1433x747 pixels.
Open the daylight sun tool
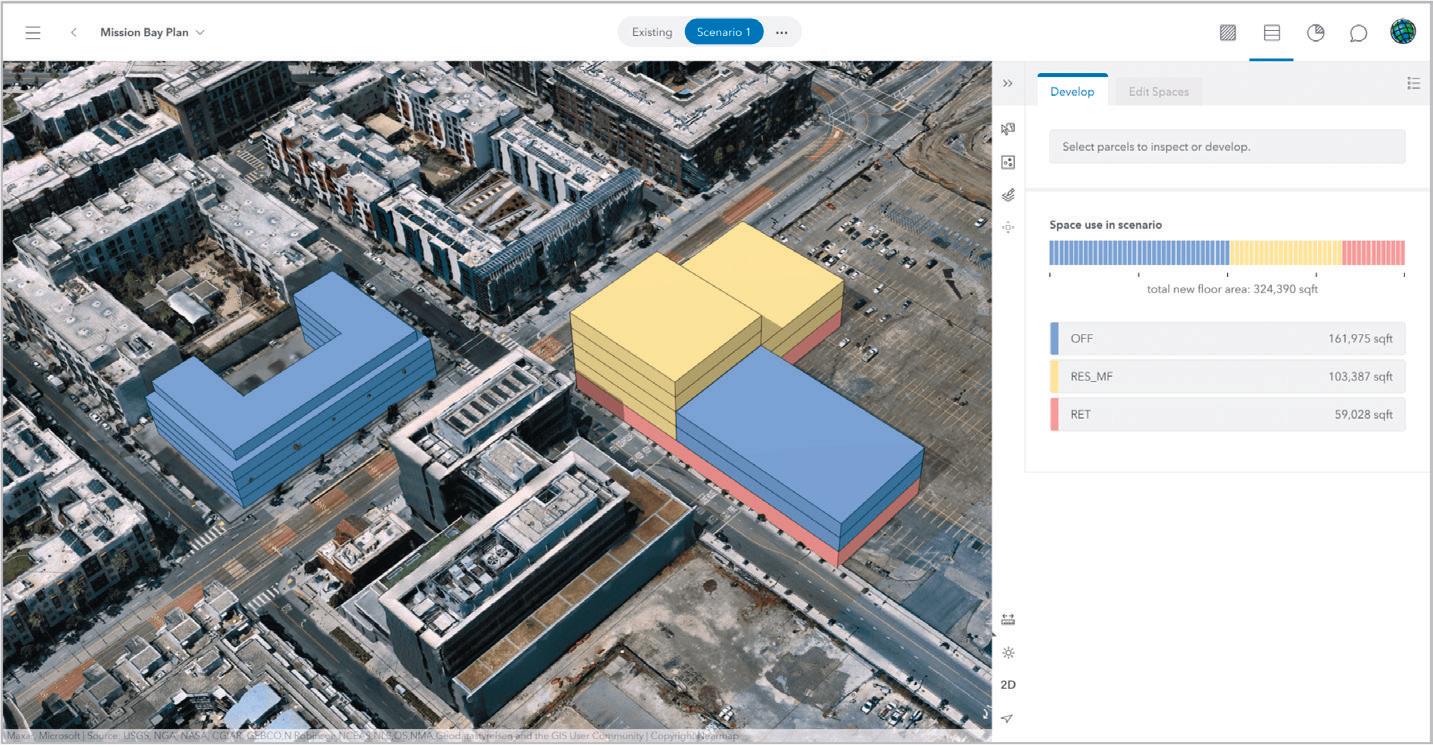click(x=1008, y=652)
